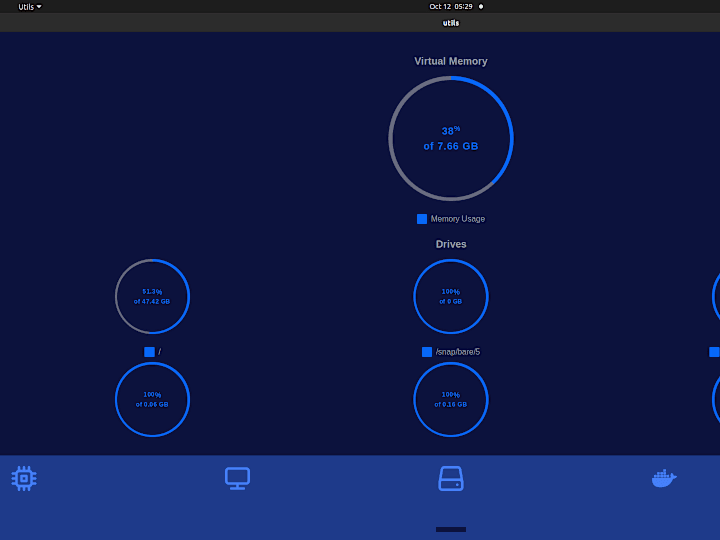Click the 51.3% of 47.42 GB gauge
This screenshot has height=540, width=720.
(x=152, y=296)
